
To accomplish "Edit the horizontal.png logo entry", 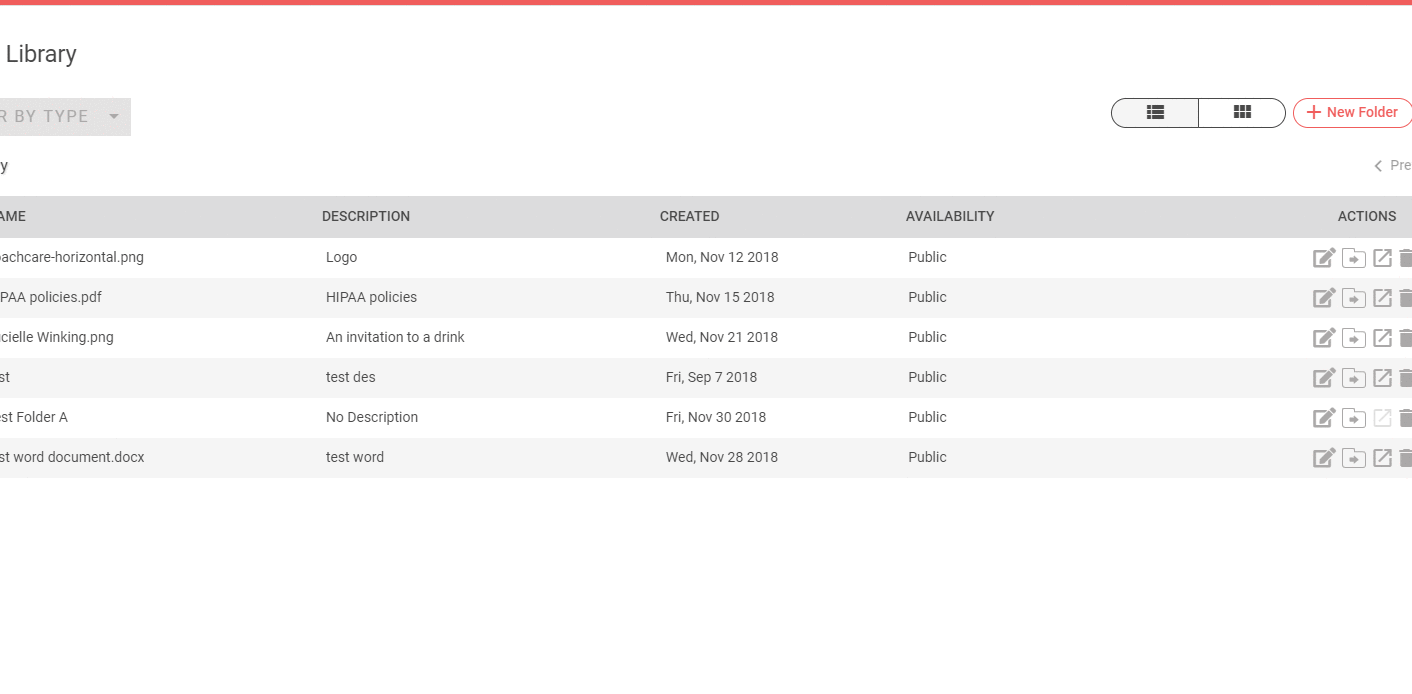I will [1324, 258].
